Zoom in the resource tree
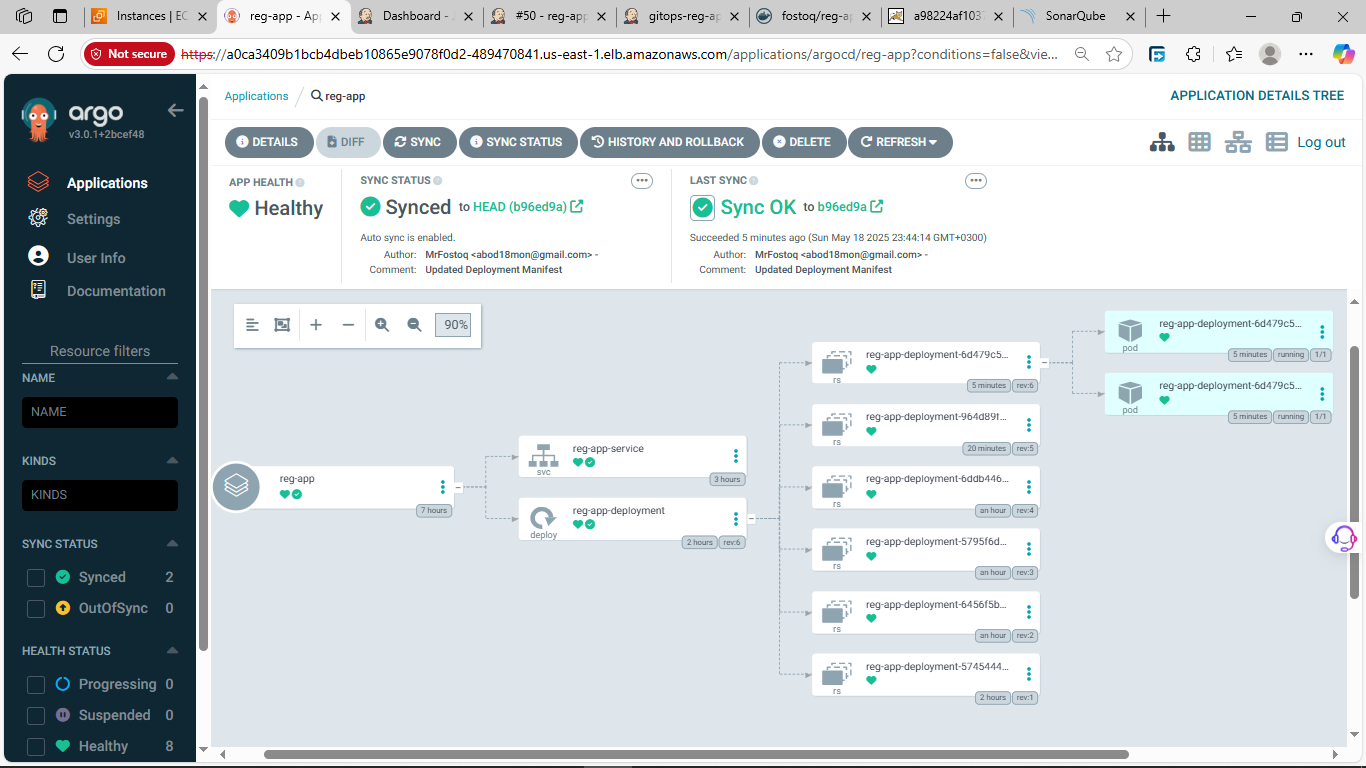Image resolution: width=1366 pixels, height=768 pixels. [x=382, y=325]
